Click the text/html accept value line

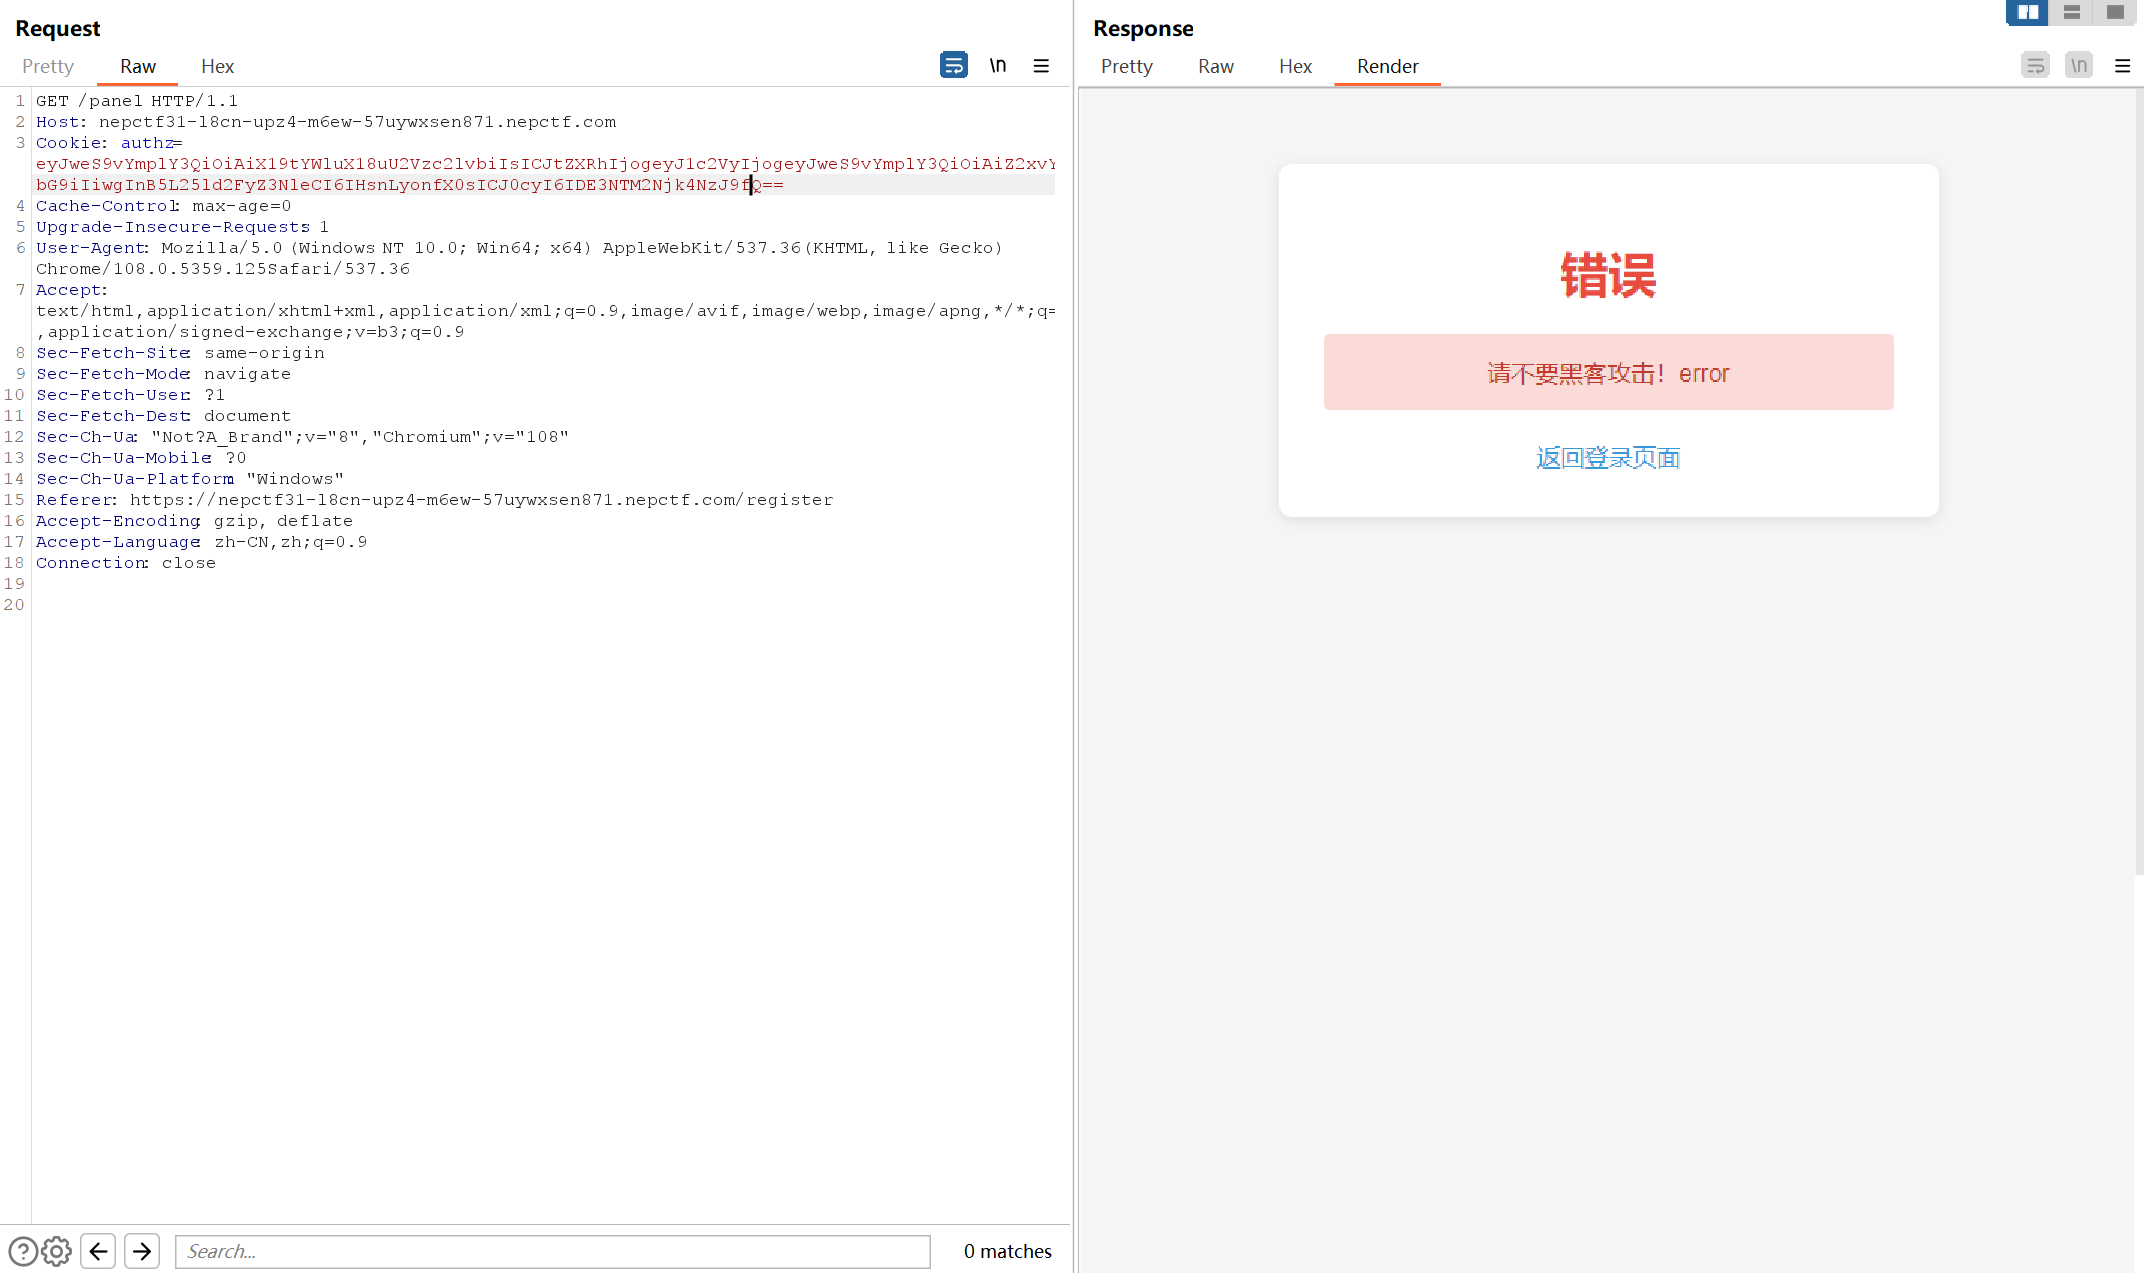coord(545,311)
